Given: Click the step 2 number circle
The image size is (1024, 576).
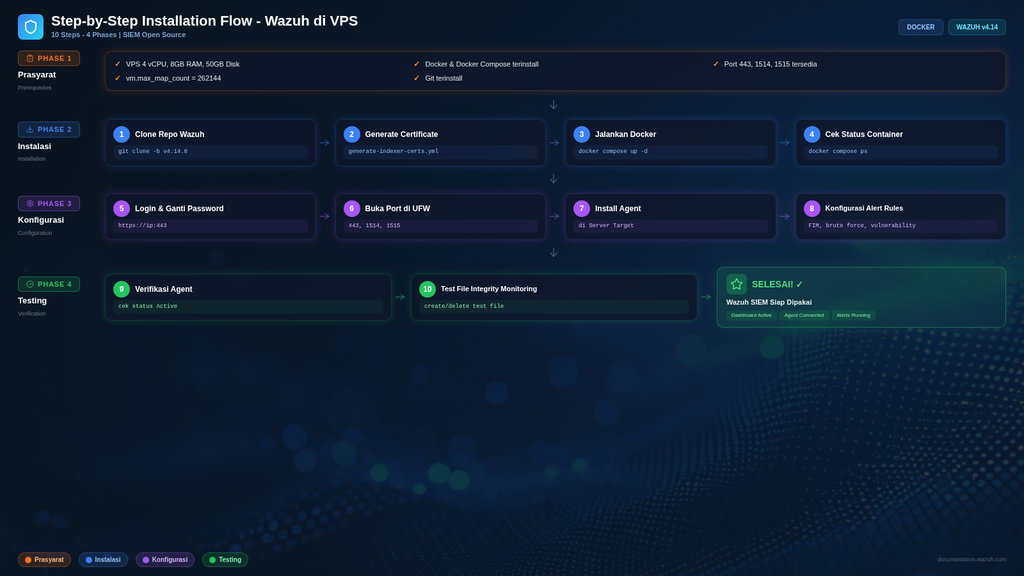Looking at the screenshot, I should click(x=351, y=134).
